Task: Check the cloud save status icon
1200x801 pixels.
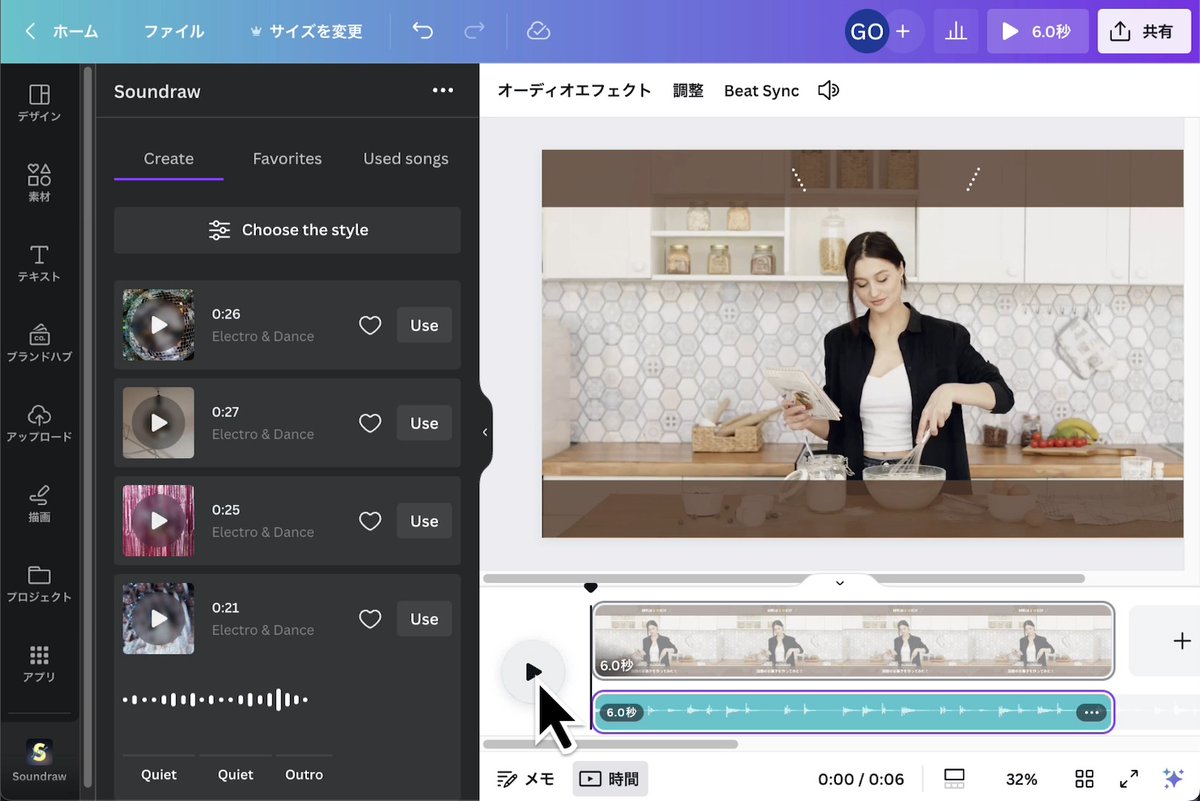Action: point(538,31)
